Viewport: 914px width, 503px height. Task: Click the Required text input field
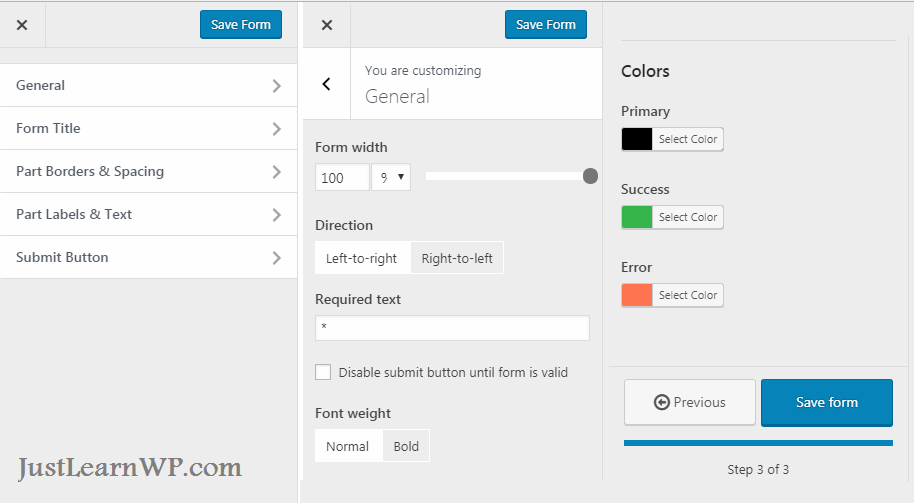tap(452, 328)
